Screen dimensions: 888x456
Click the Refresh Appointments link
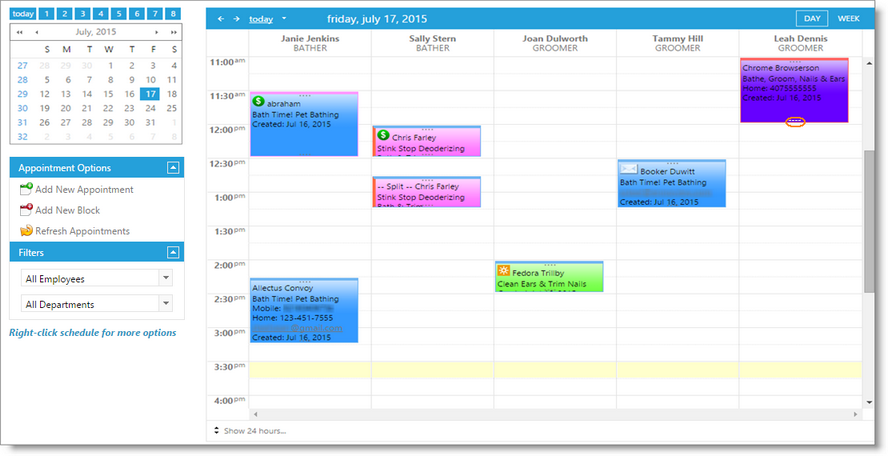[x=82, y=231]
